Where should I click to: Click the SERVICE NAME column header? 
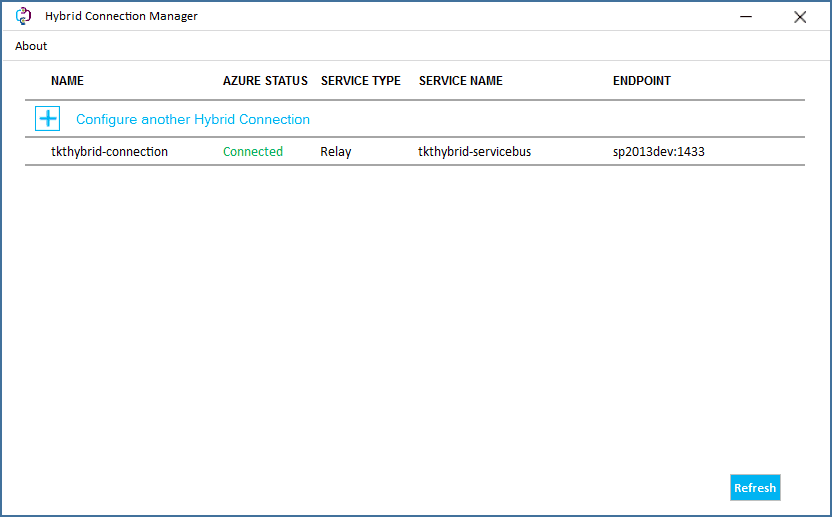[x=461, y=81]
